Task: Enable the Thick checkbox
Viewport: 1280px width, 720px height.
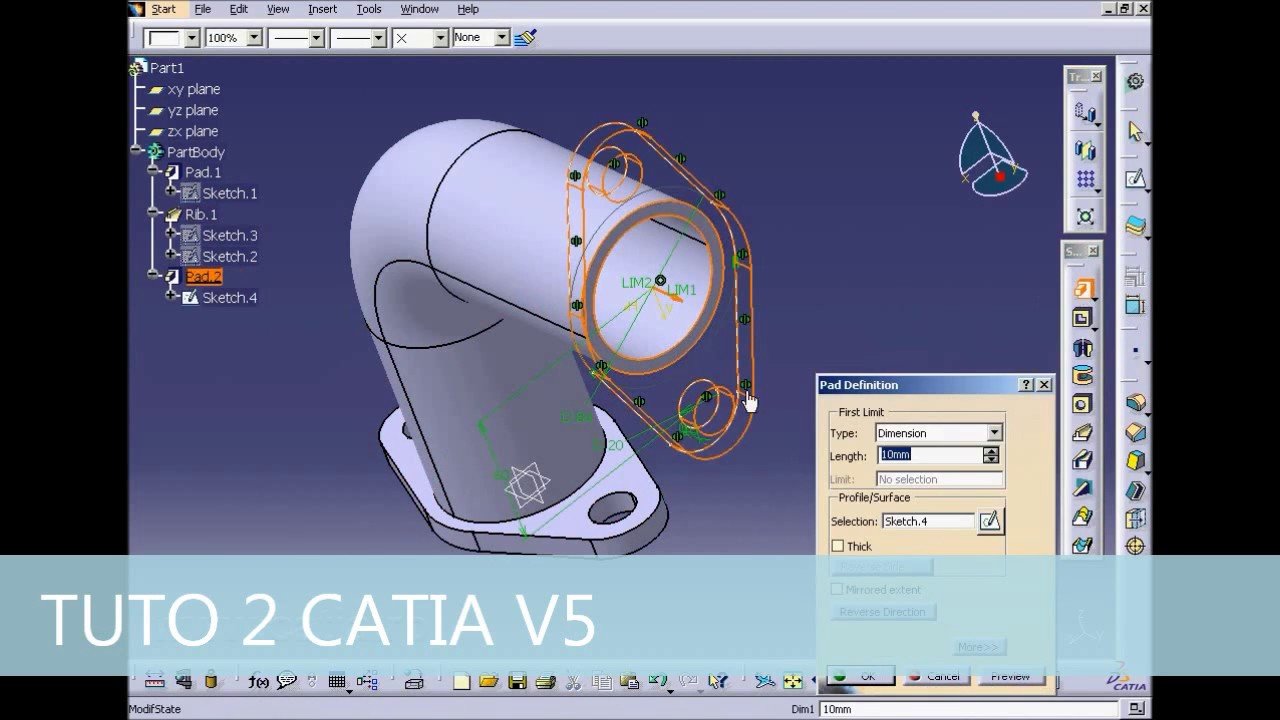Action: click(x=838, y=546)
